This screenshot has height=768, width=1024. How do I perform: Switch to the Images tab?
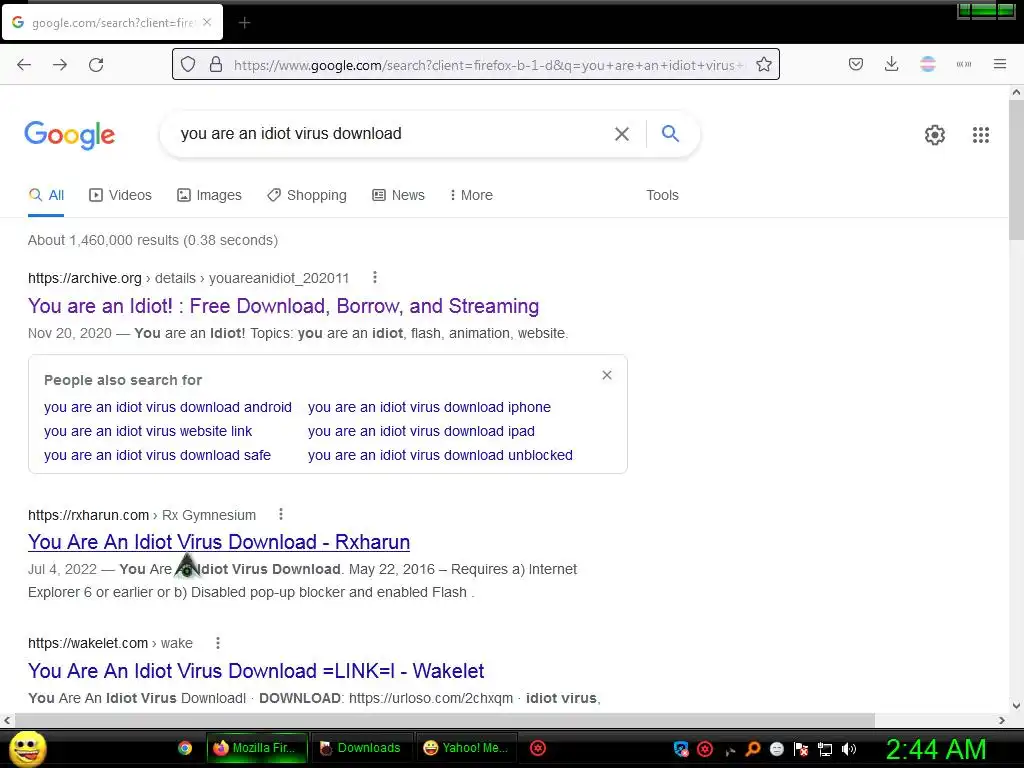pos(209,195)
